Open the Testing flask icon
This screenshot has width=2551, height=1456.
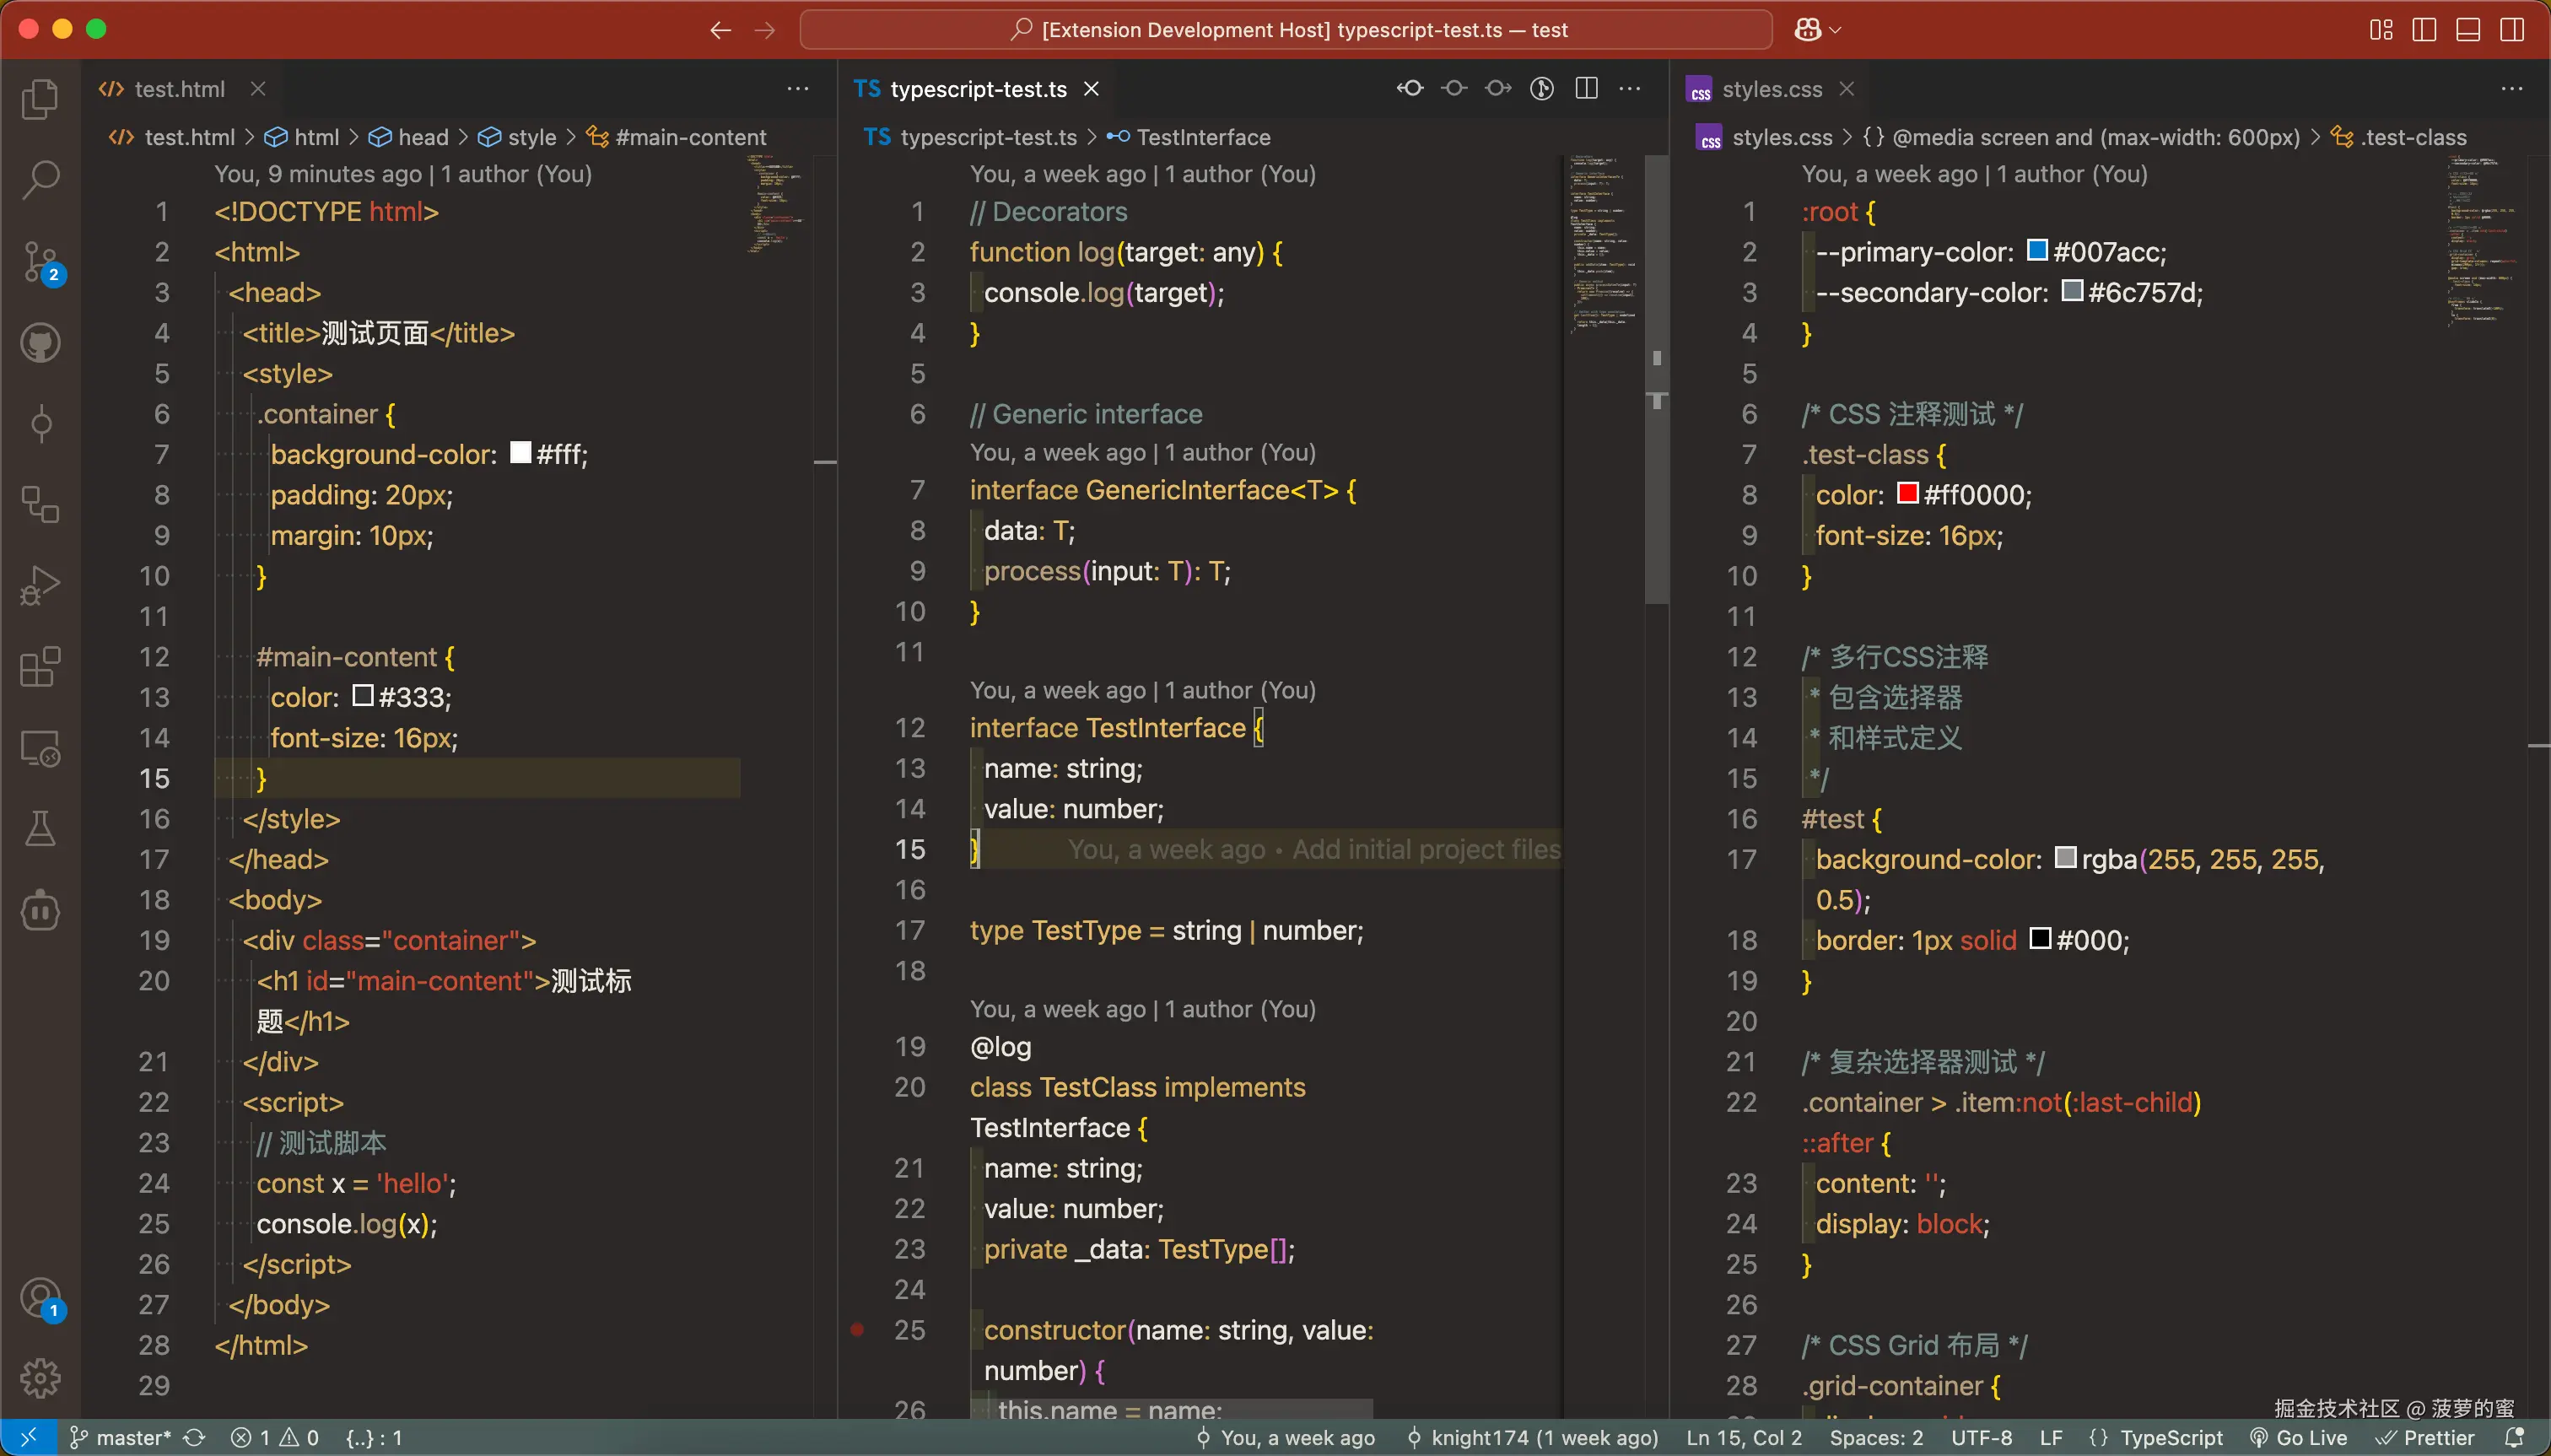(x=40, y=829)
